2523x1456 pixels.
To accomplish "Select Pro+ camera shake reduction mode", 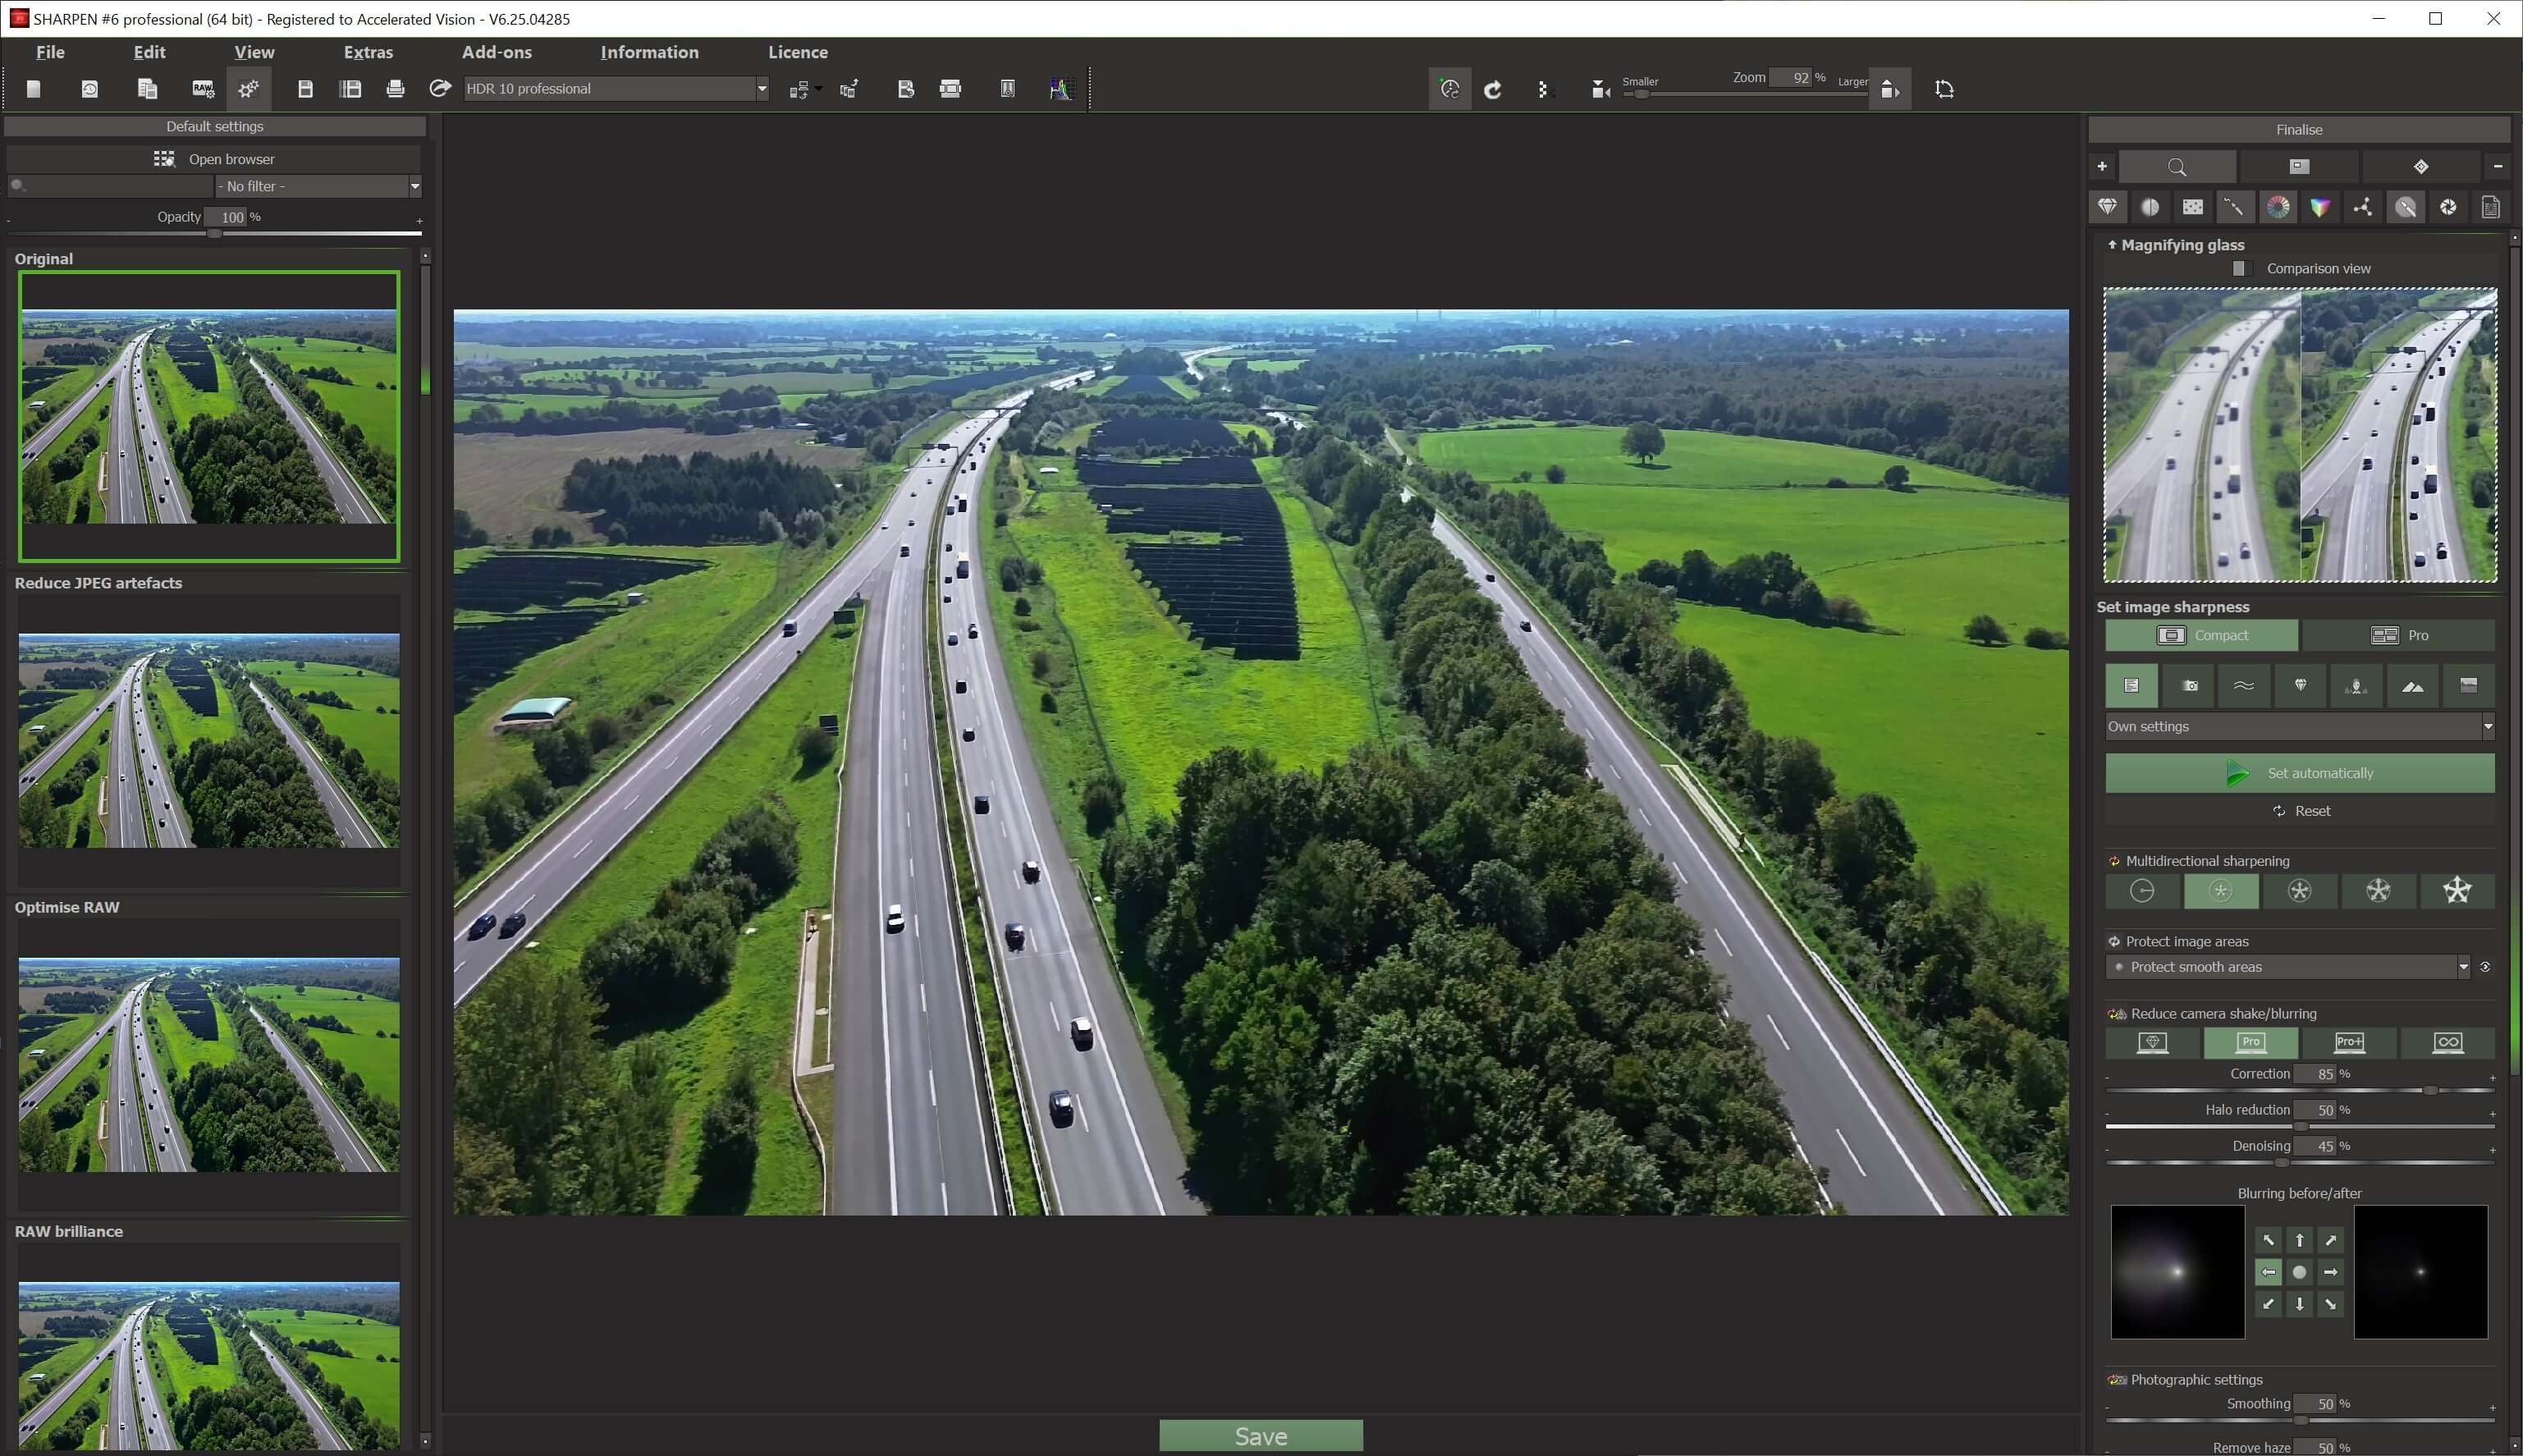I will click(2348, 1042).
